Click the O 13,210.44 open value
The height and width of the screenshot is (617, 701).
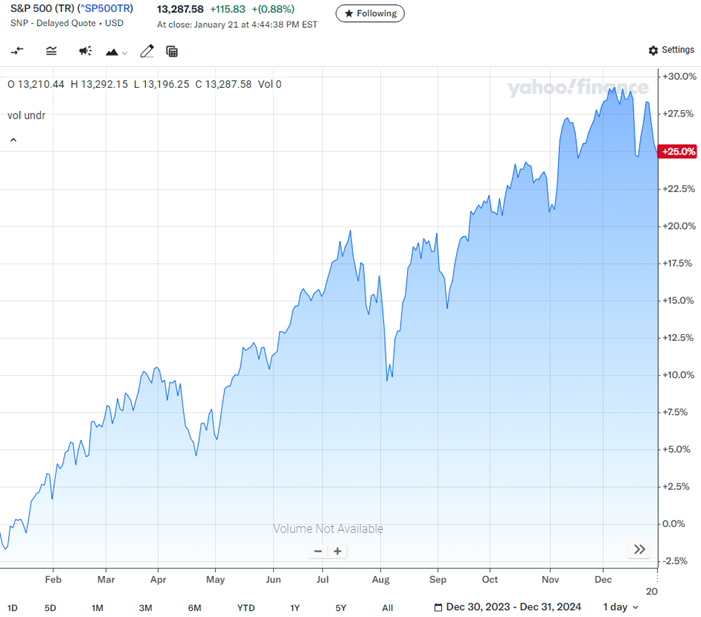[36, 84]
